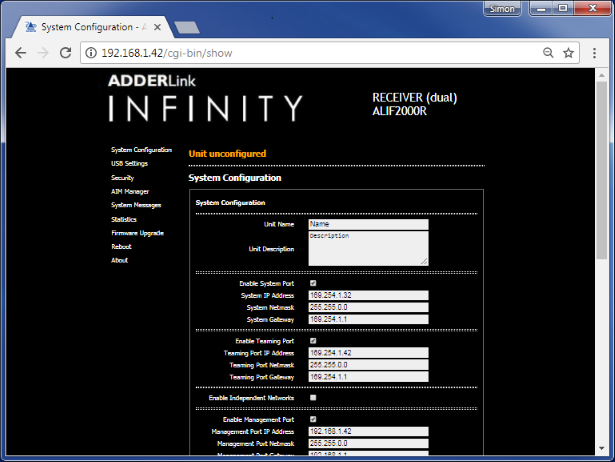Close the System Configuration tab
The image size is (615, 462).
tap(157, 27)
